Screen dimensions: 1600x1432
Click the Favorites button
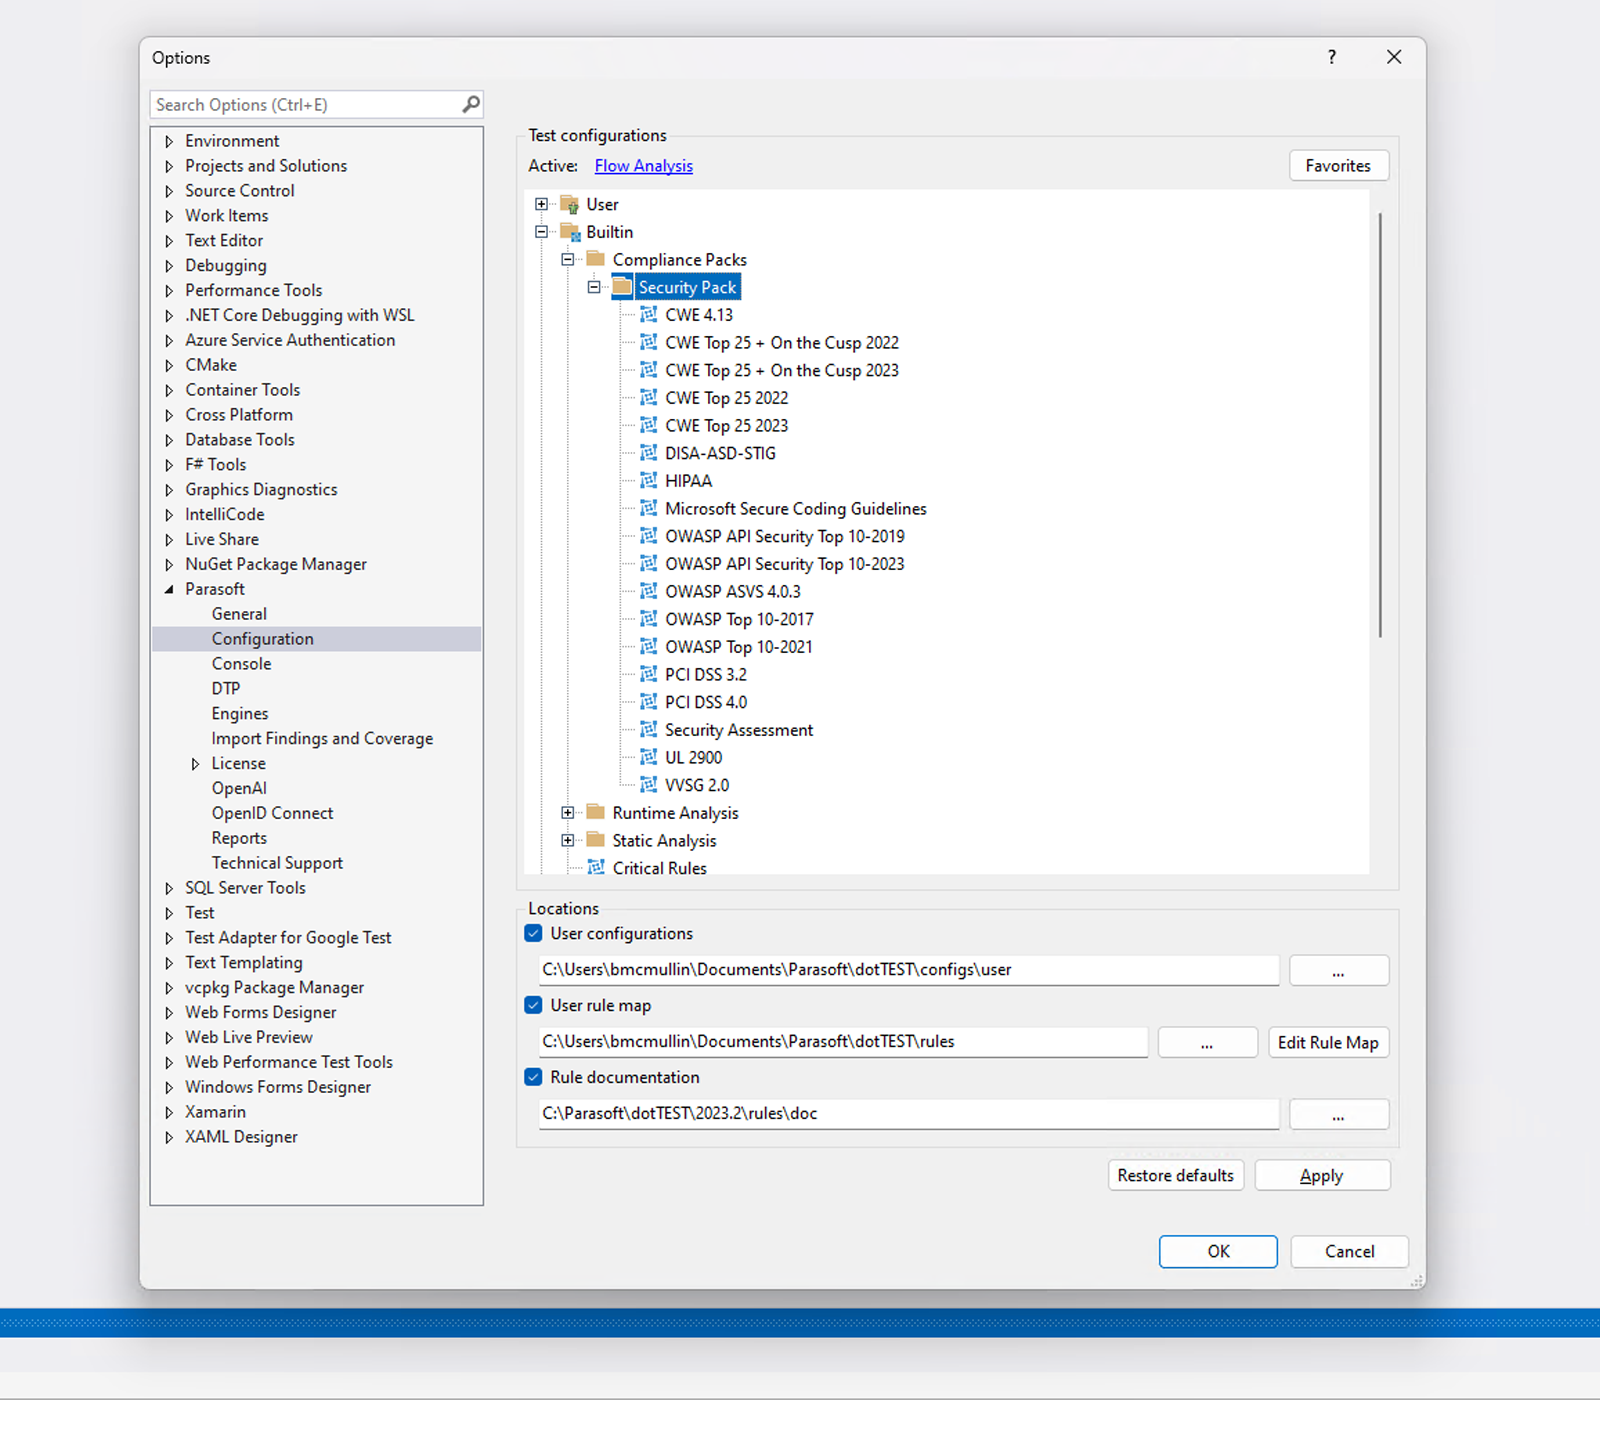1338,166
